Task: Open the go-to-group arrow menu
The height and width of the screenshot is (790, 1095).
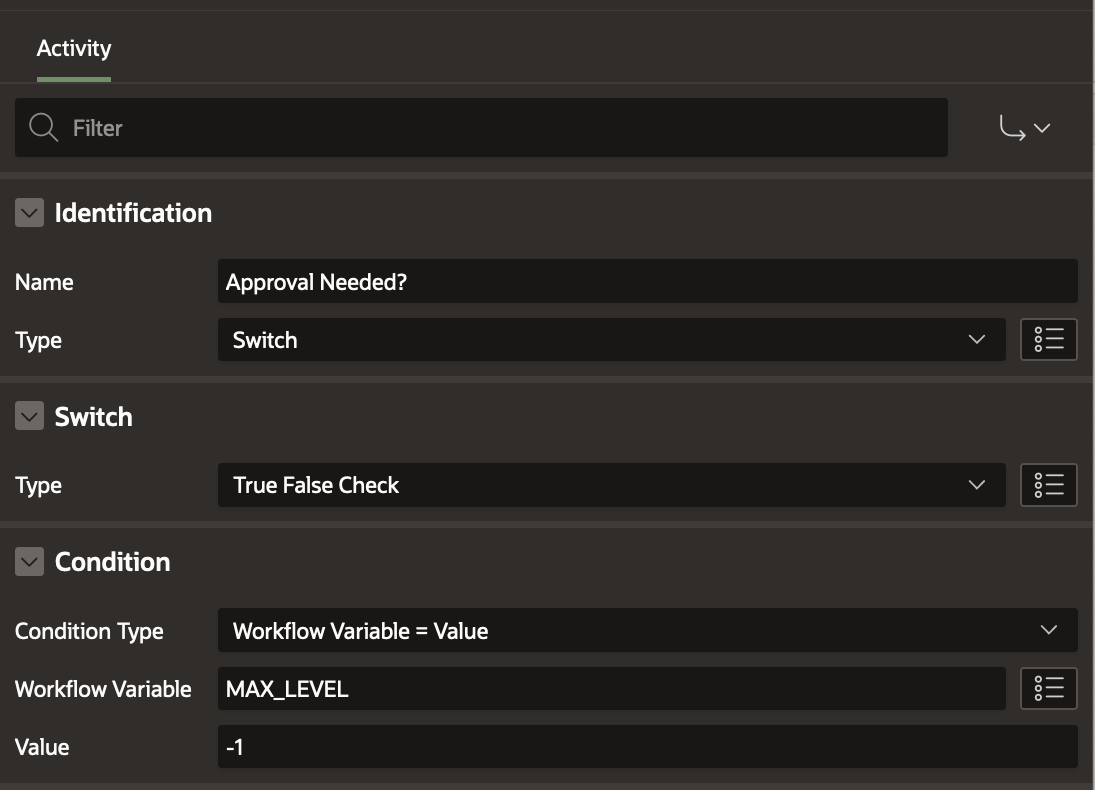Action: point(1025,128)
